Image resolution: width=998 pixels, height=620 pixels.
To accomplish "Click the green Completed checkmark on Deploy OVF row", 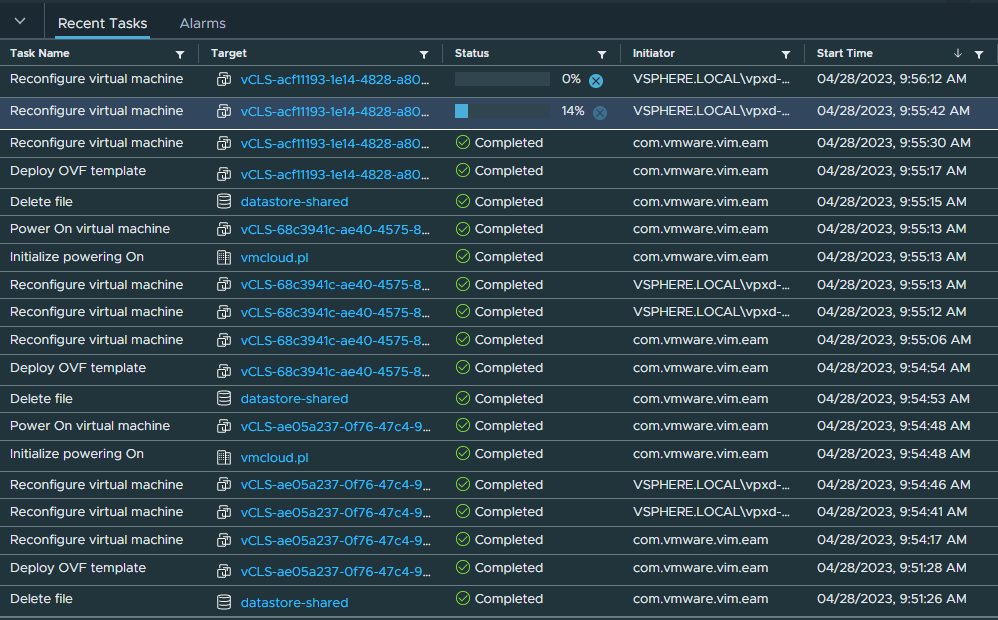I will (462, 171).
